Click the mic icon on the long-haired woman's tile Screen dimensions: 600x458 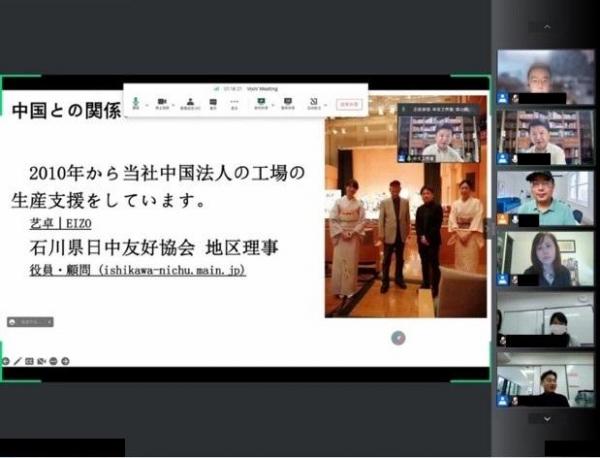click(515, 280)
